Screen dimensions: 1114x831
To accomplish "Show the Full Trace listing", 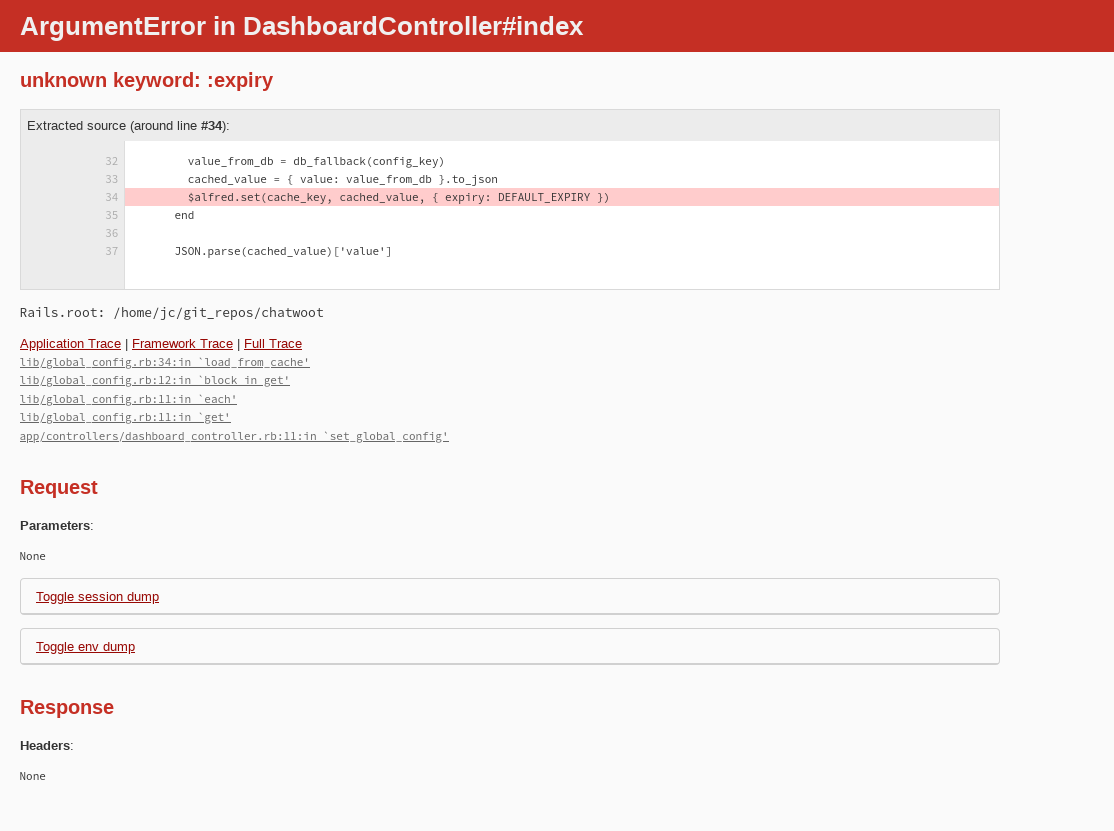I will tap(272, 343).
